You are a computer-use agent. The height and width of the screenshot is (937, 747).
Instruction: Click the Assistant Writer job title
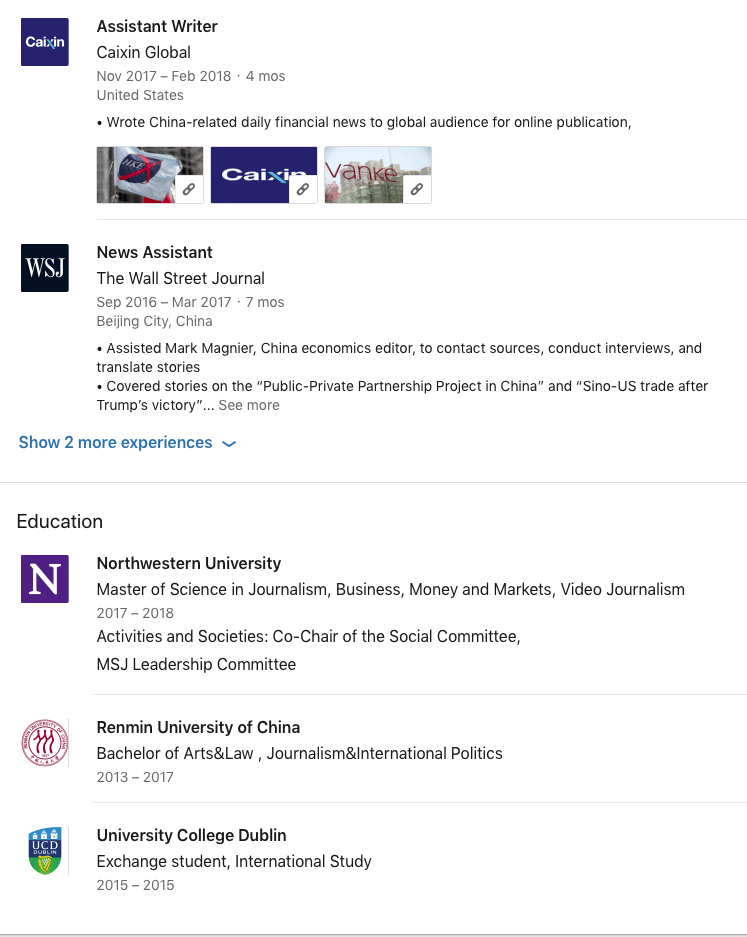[x=157, y=26]
